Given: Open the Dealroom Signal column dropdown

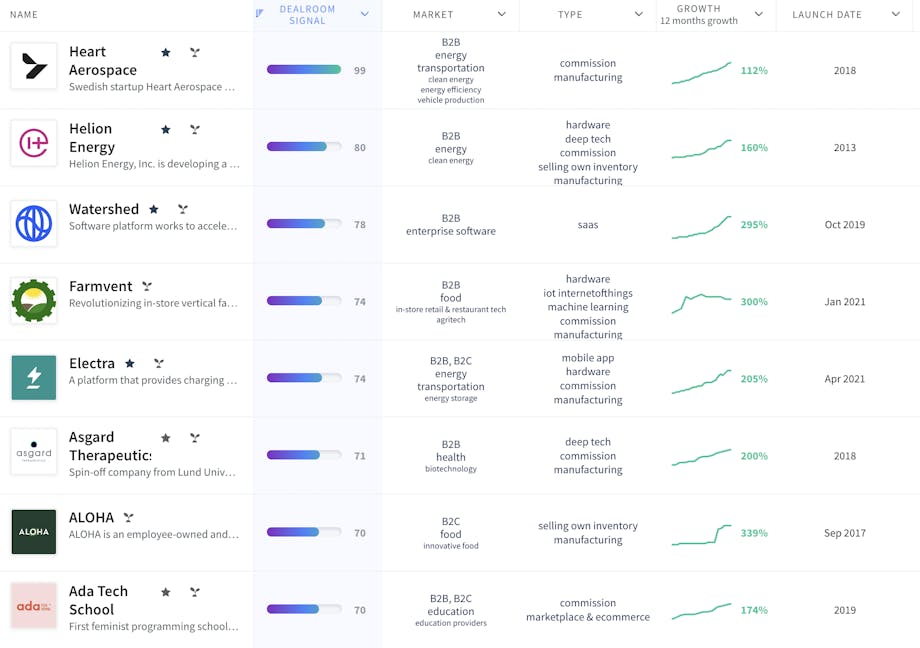Looking at the screenshot, I should [x=365, y=14].
